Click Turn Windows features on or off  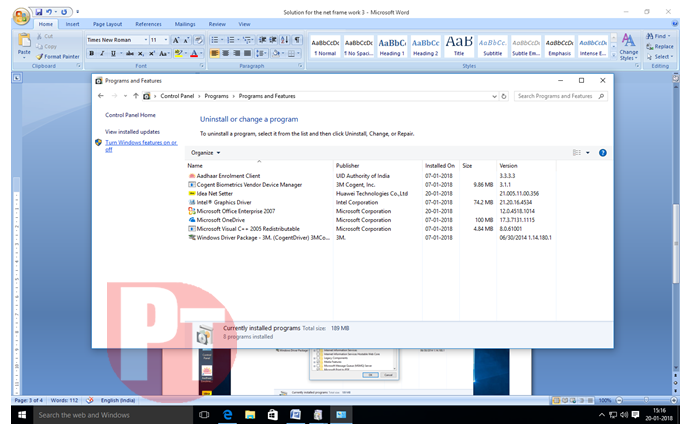point(141,146)
